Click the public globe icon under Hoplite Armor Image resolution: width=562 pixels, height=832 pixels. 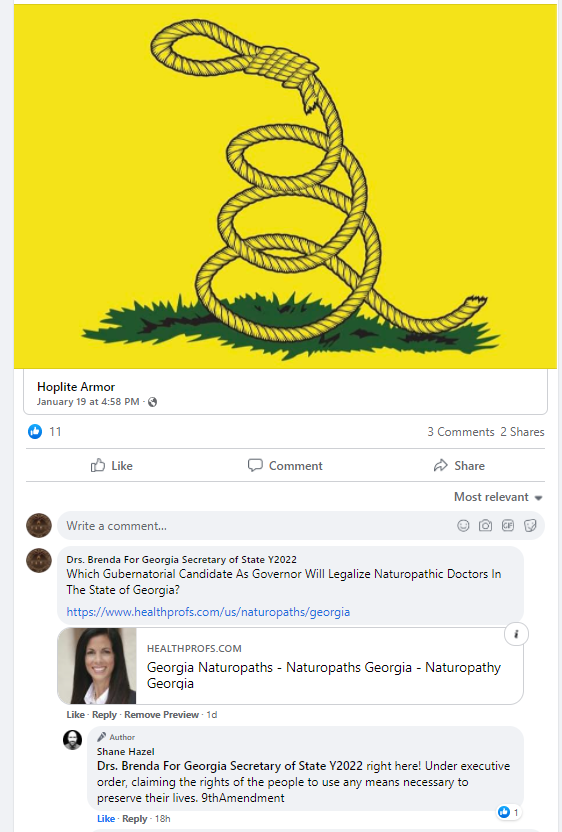point(152,402)
